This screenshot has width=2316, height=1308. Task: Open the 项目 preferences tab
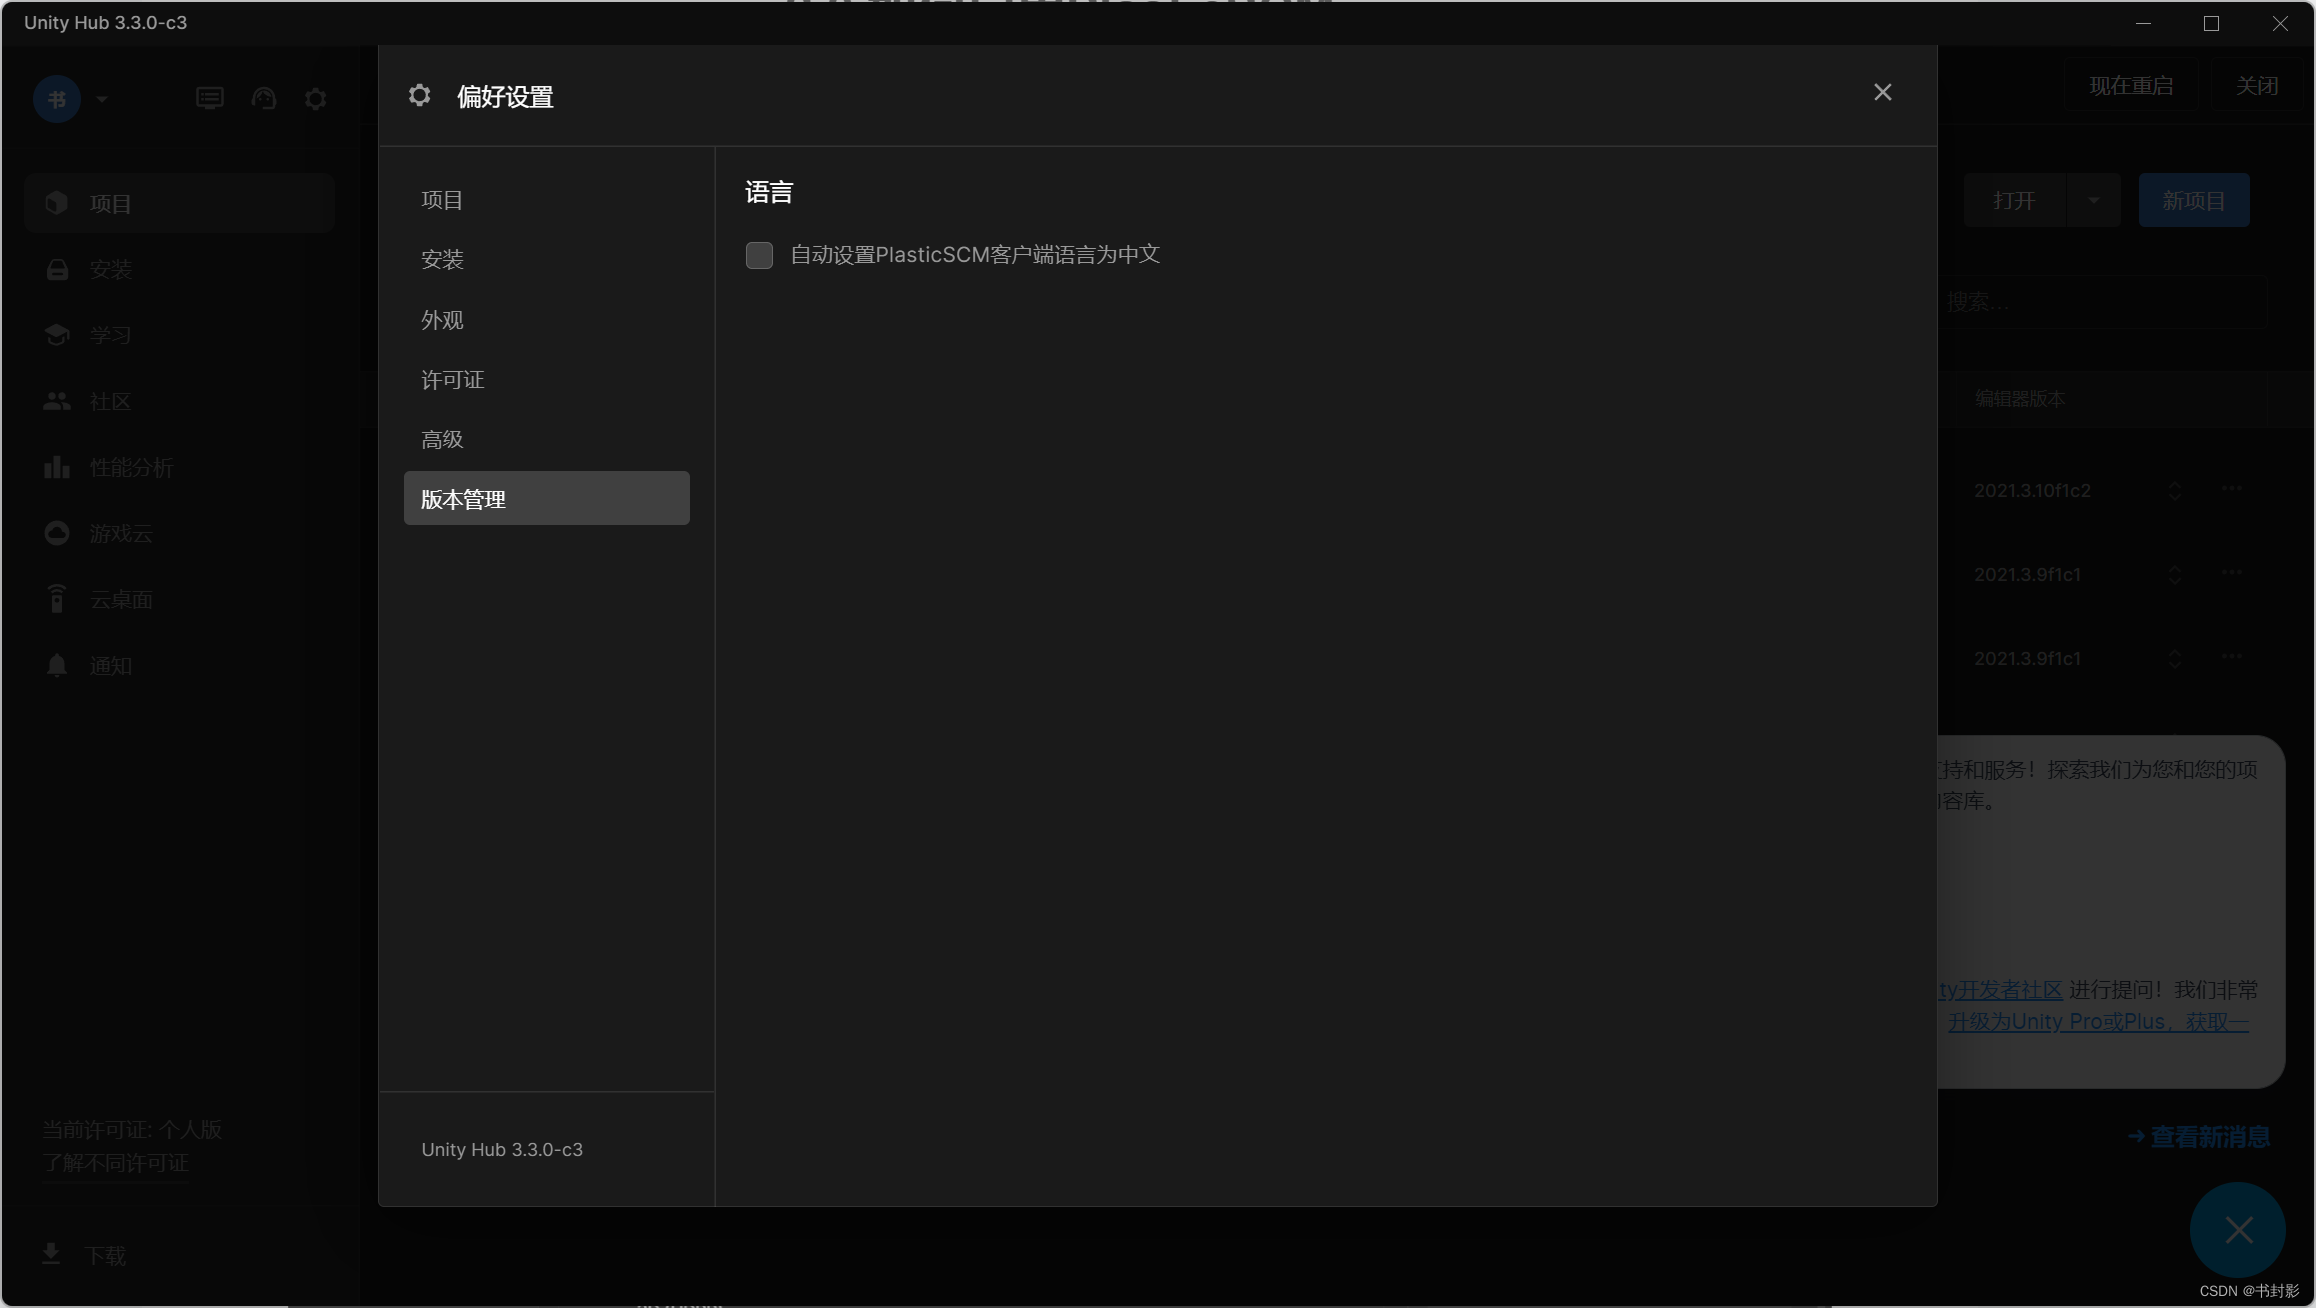(x=442, y=200)
